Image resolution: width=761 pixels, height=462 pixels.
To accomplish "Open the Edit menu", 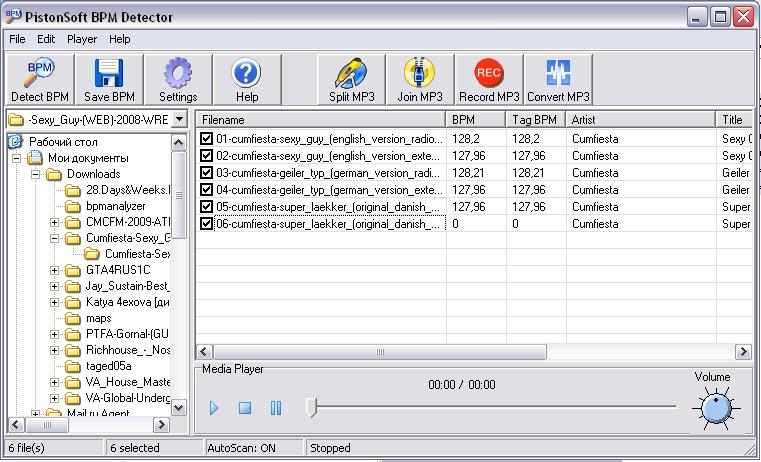I will 46,39.
